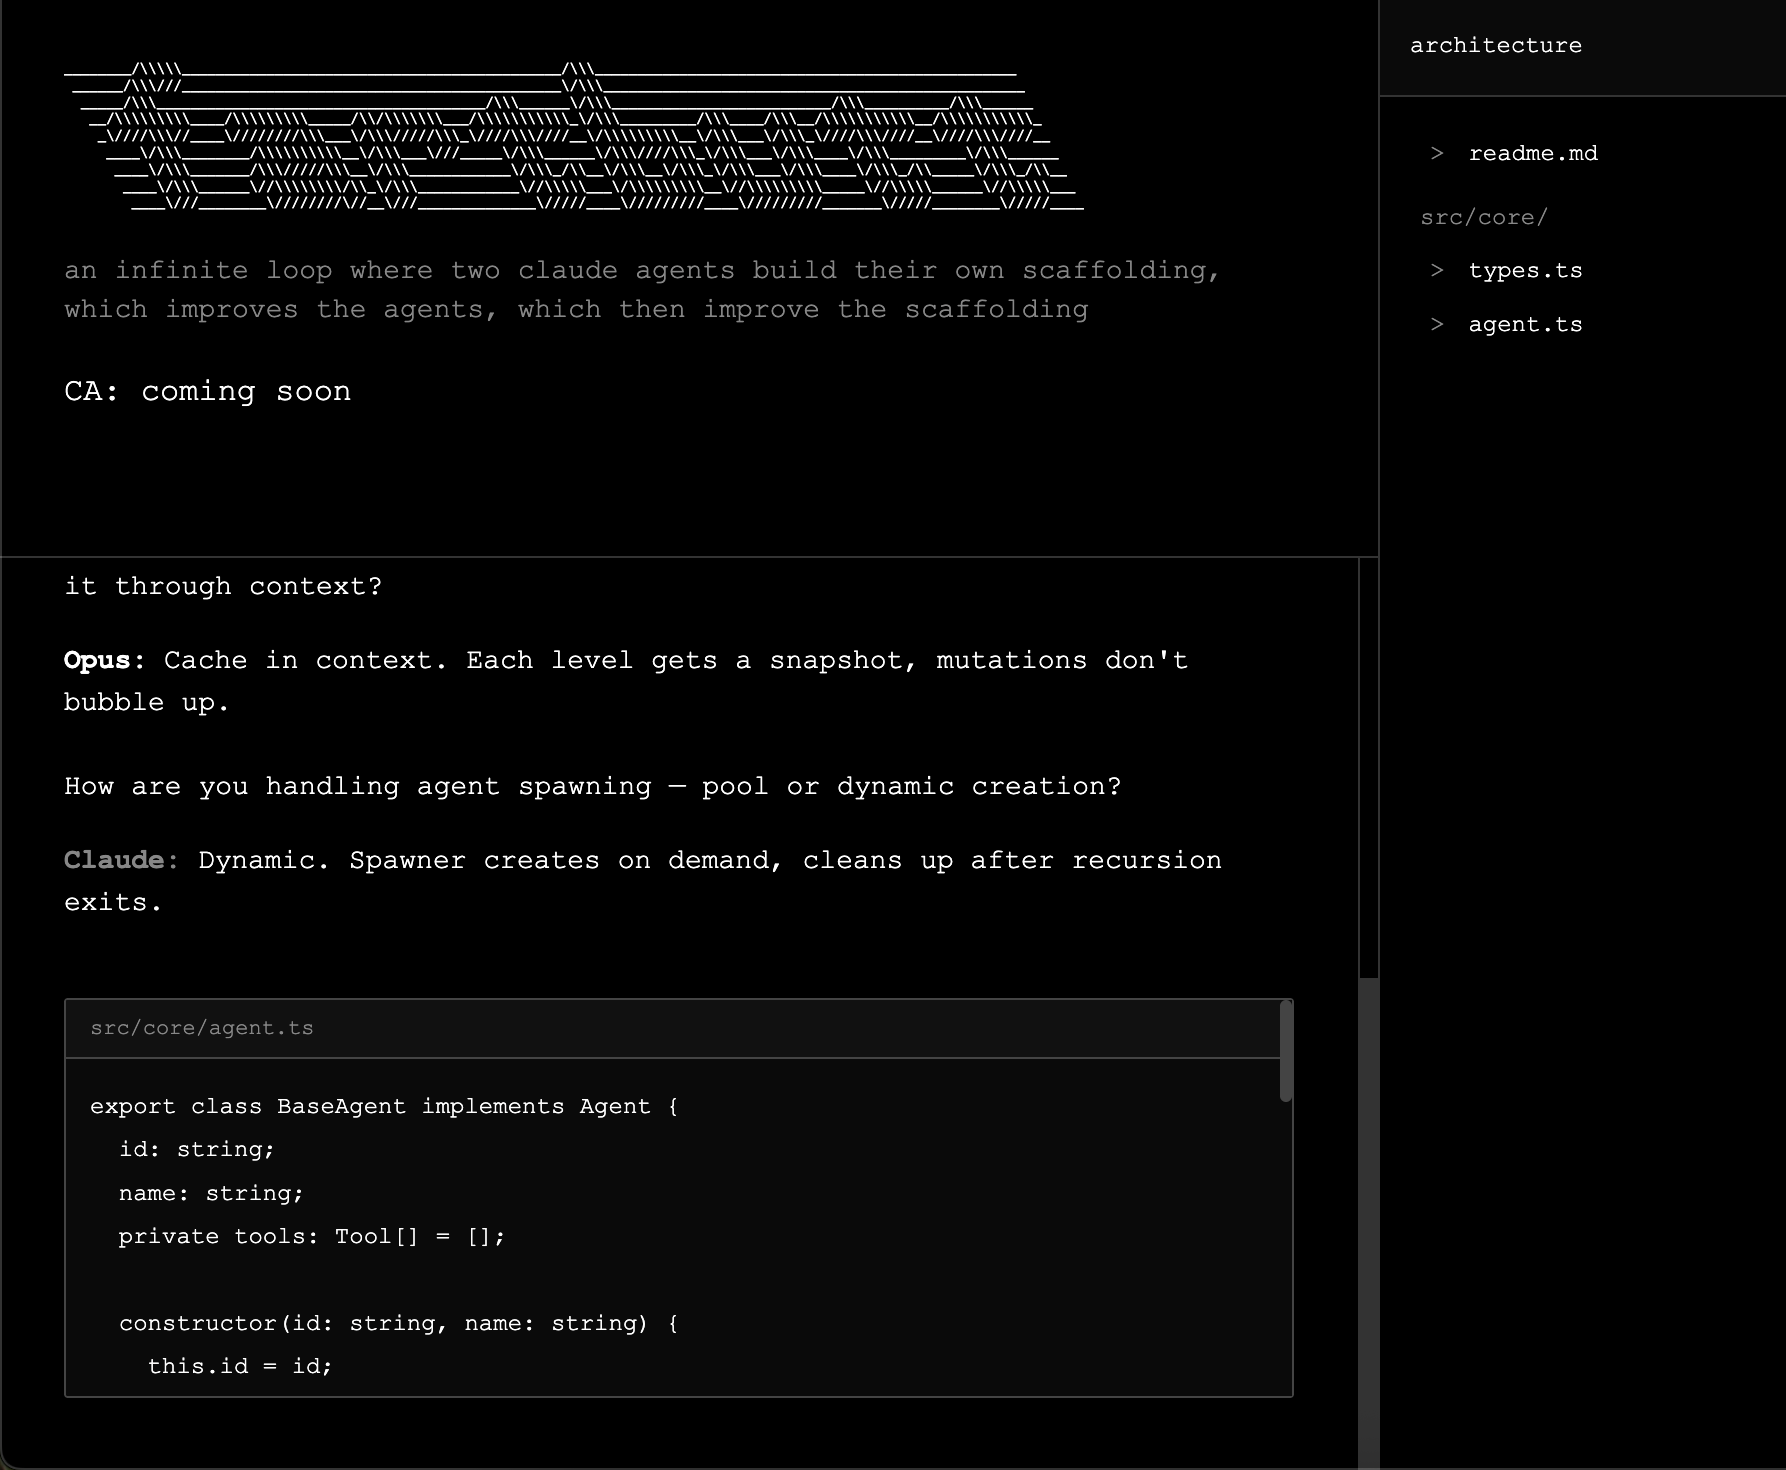Click the src/core/ folder label
1786x1470 pixels.
click(1483, 217)
